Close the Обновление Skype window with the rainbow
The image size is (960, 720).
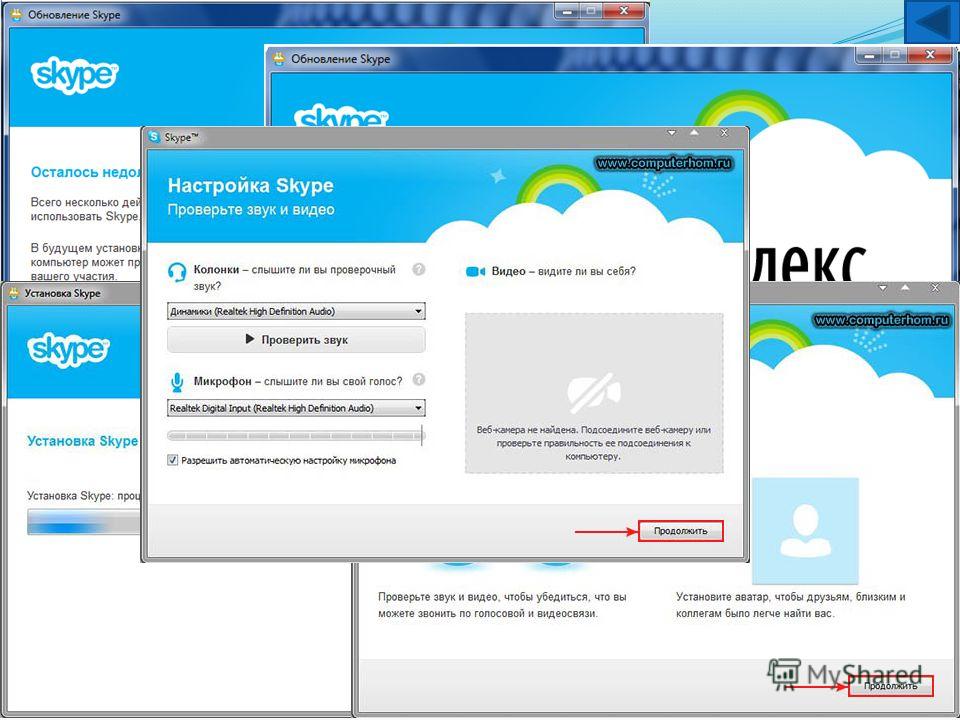pyautogui.click(x=930, y=56)
